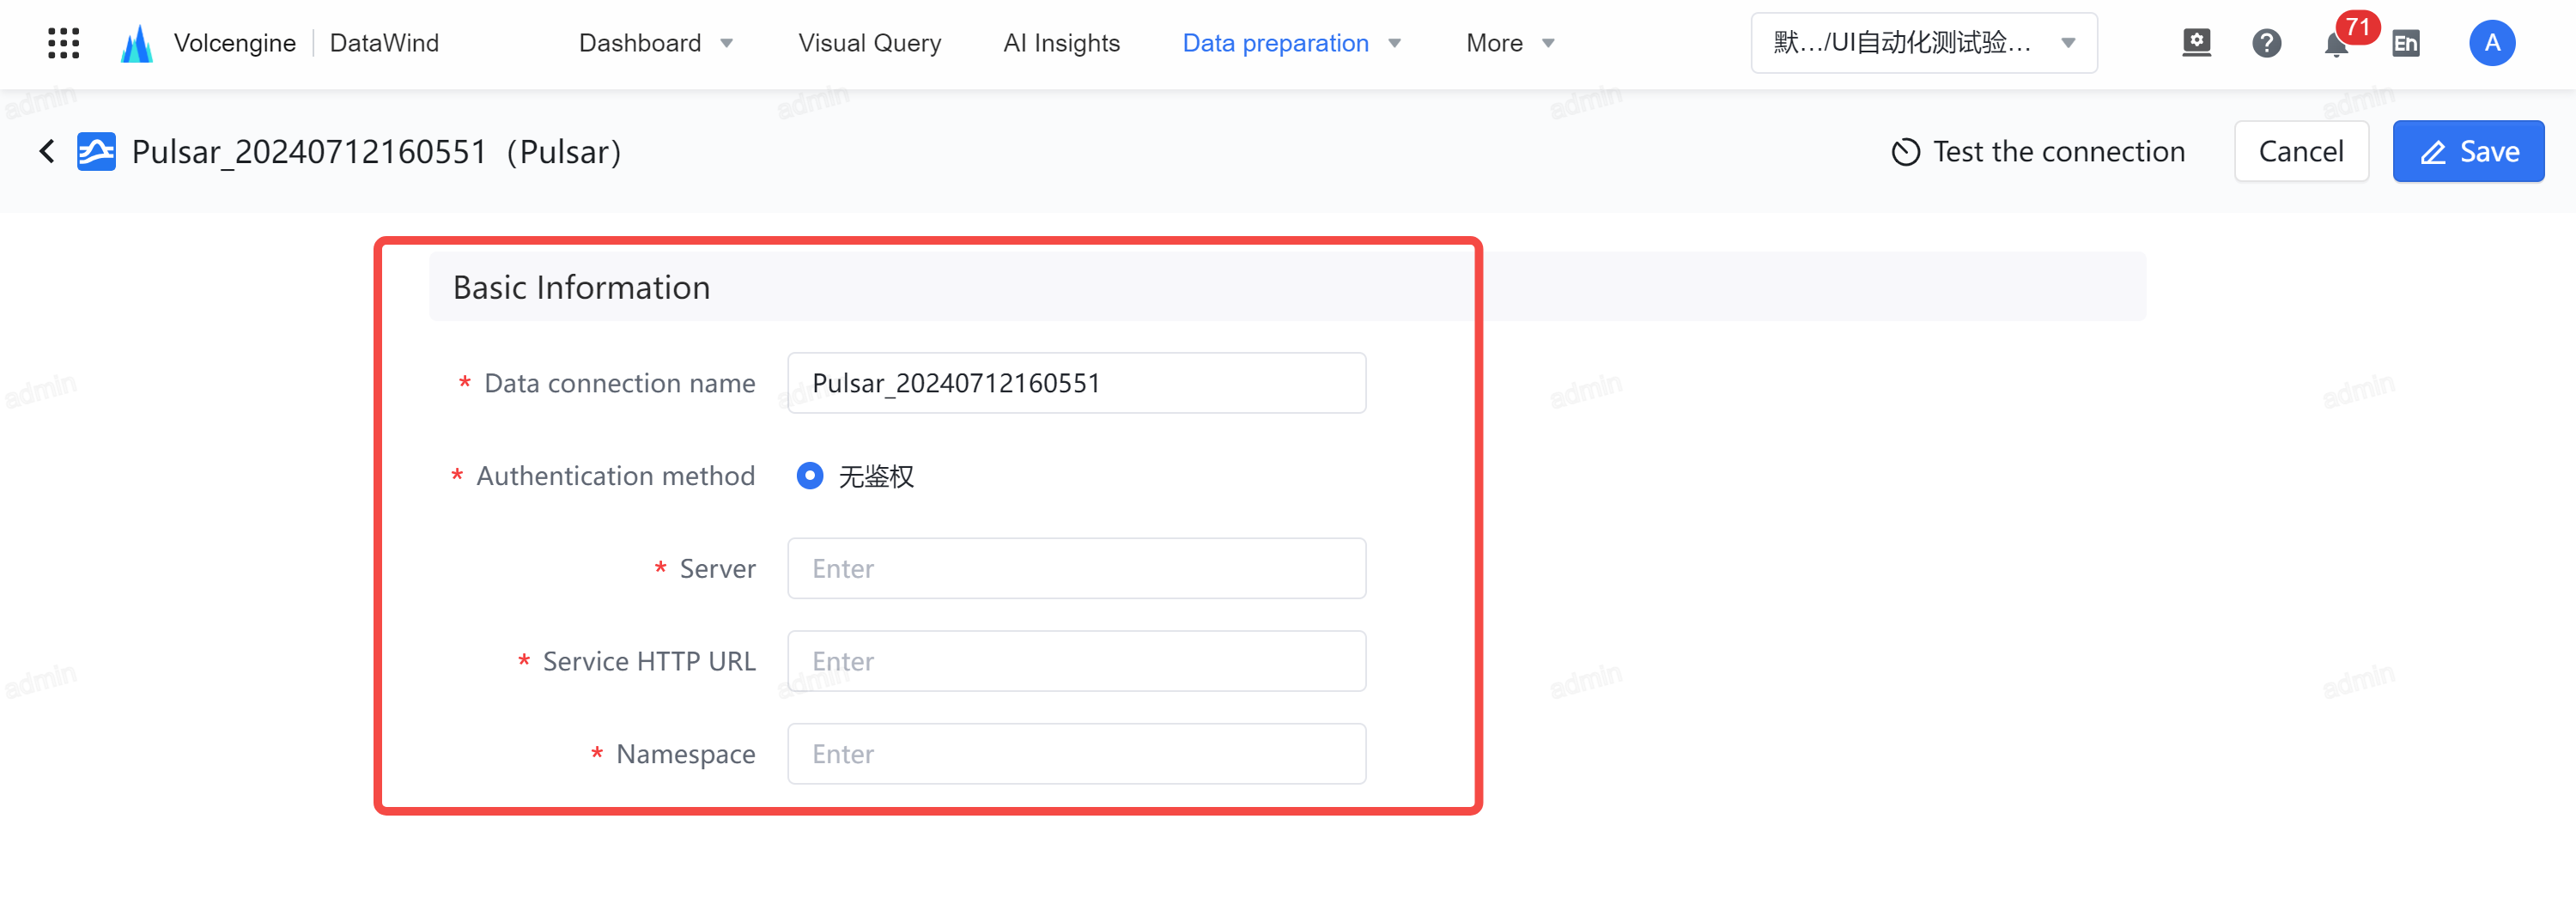Image resolution: width=2576 pixels, height=904 pixels.
Task: Open the monitor settings icon in header
Action: [2196, 43]
